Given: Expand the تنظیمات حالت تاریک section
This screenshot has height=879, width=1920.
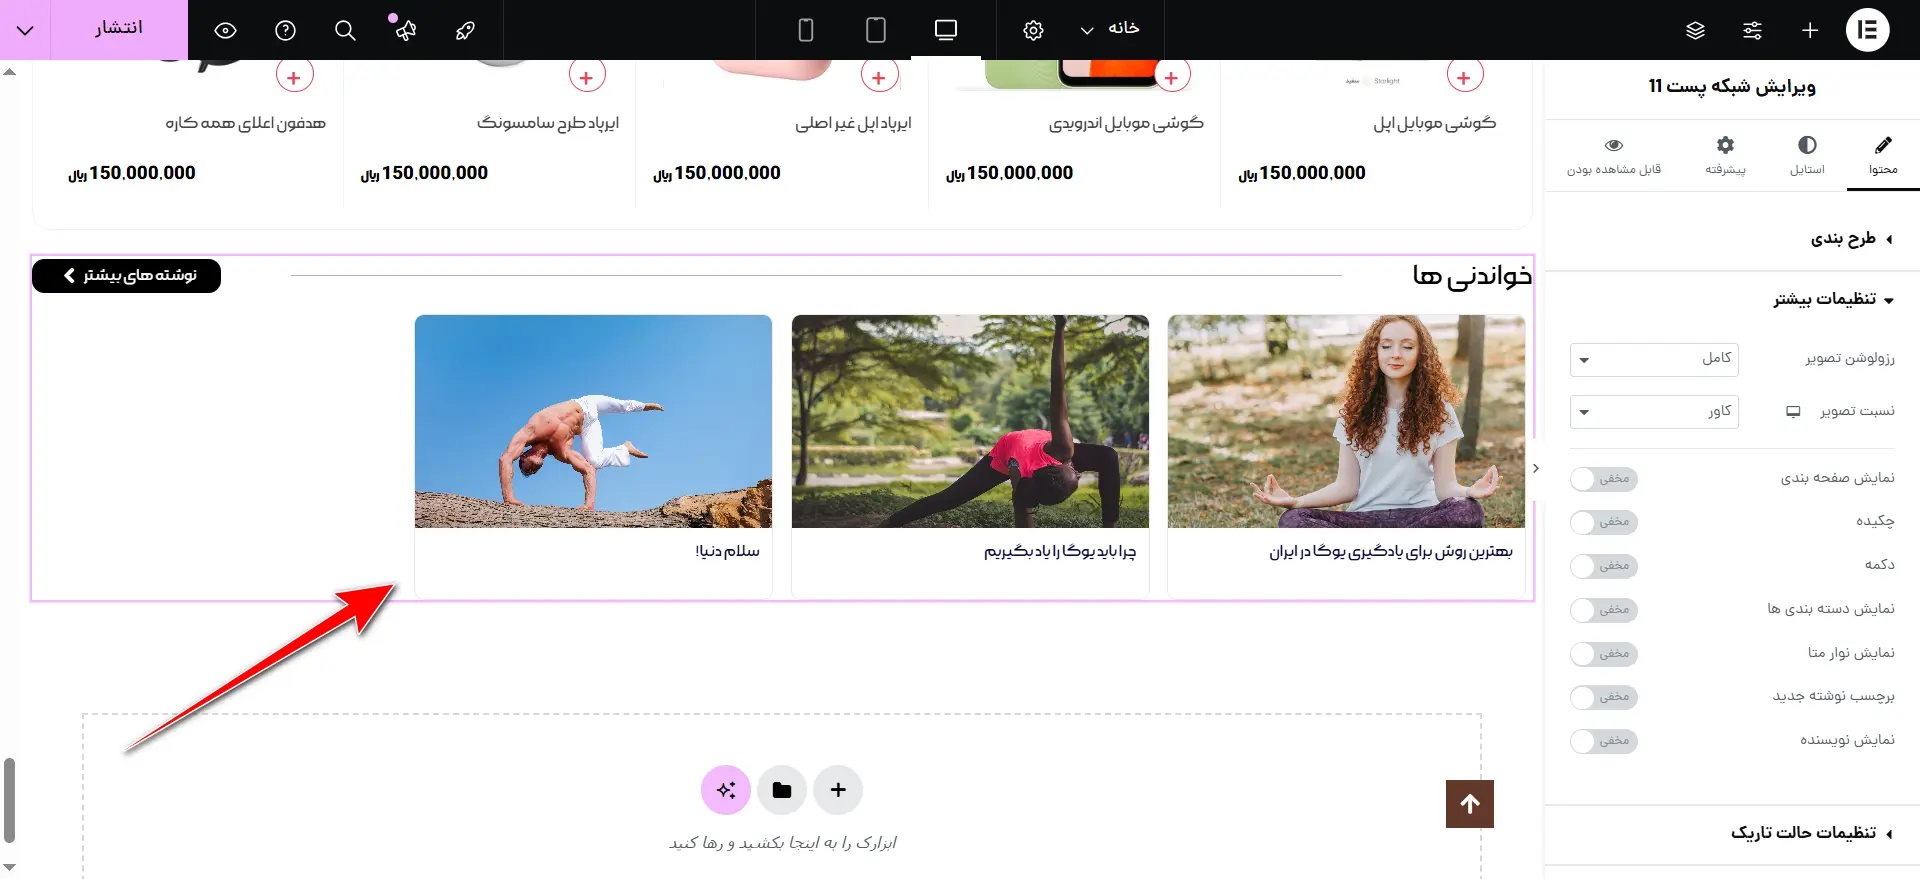Looking at the screenshot, I should (x=1810, y=833).
